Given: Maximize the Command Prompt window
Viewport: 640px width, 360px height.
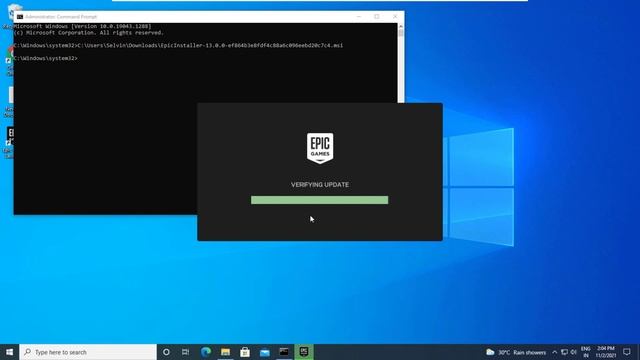Looking at the screenshot, I should pyautogui.click(x=377, y=17).
